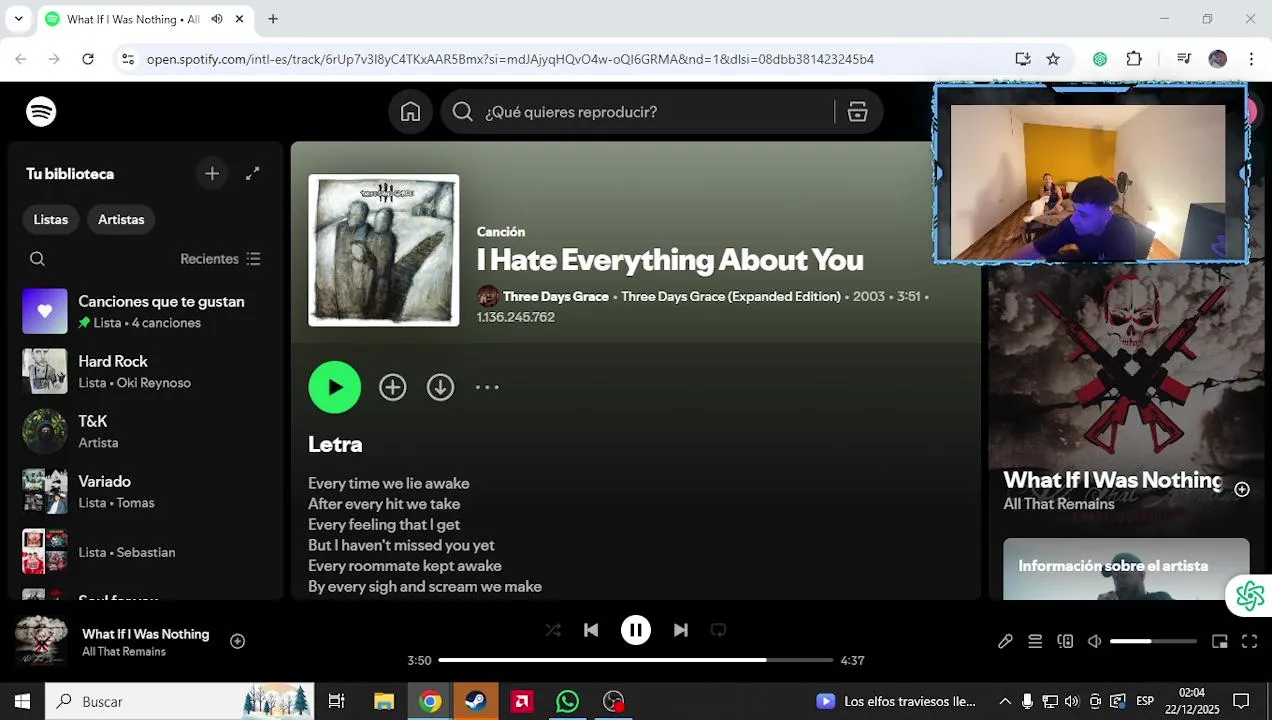1272x720 pixels.
Task: Open 'What If I Was Nothing' title in right panel
Action: [x=1112, y=481]
